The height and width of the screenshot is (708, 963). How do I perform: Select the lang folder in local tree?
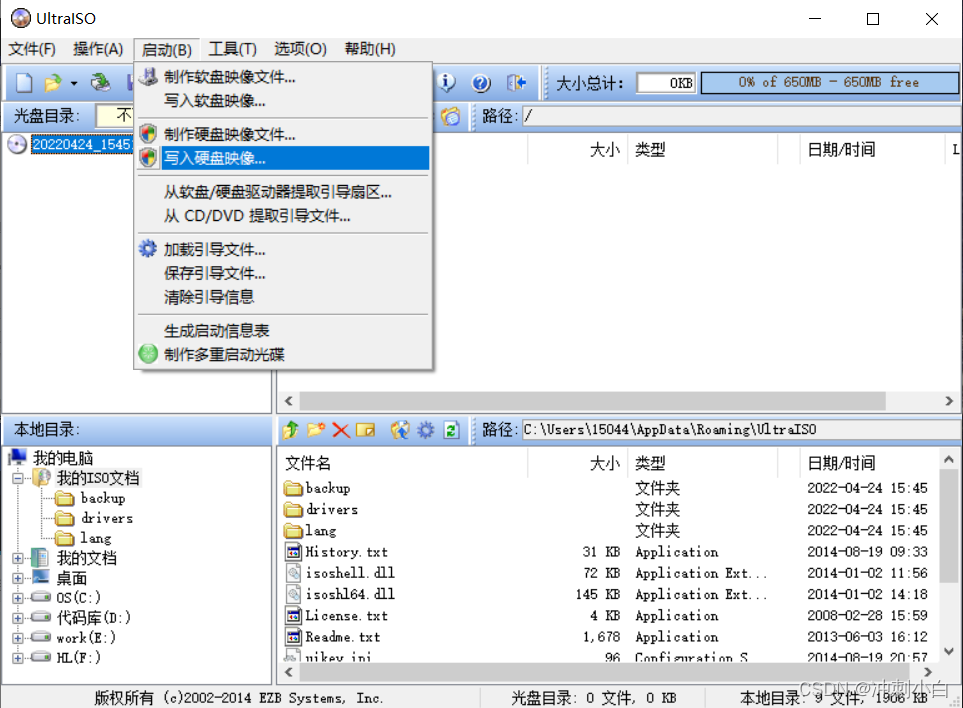click(96, 539)
